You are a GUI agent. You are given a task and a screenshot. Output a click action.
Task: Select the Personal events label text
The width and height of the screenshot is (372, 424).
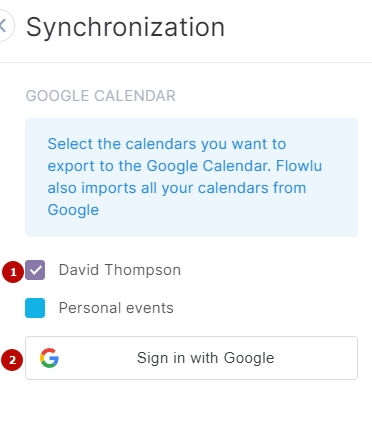pos(116,308)
